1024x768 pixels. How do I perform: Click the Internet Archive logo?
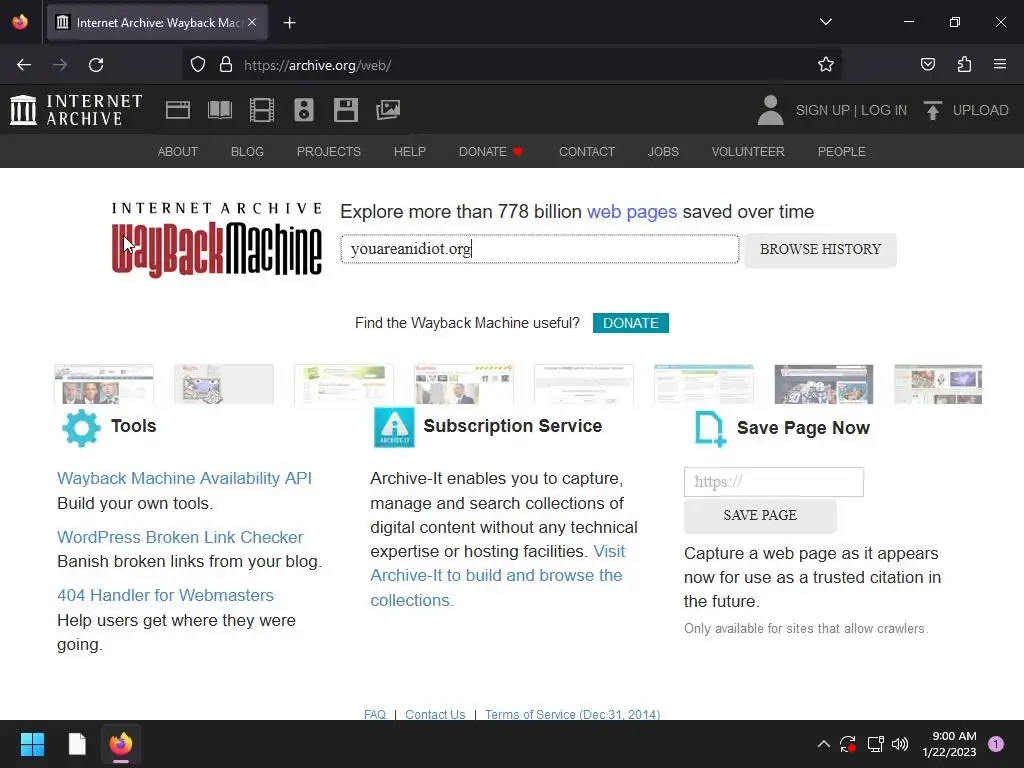(x=76, y=110)
